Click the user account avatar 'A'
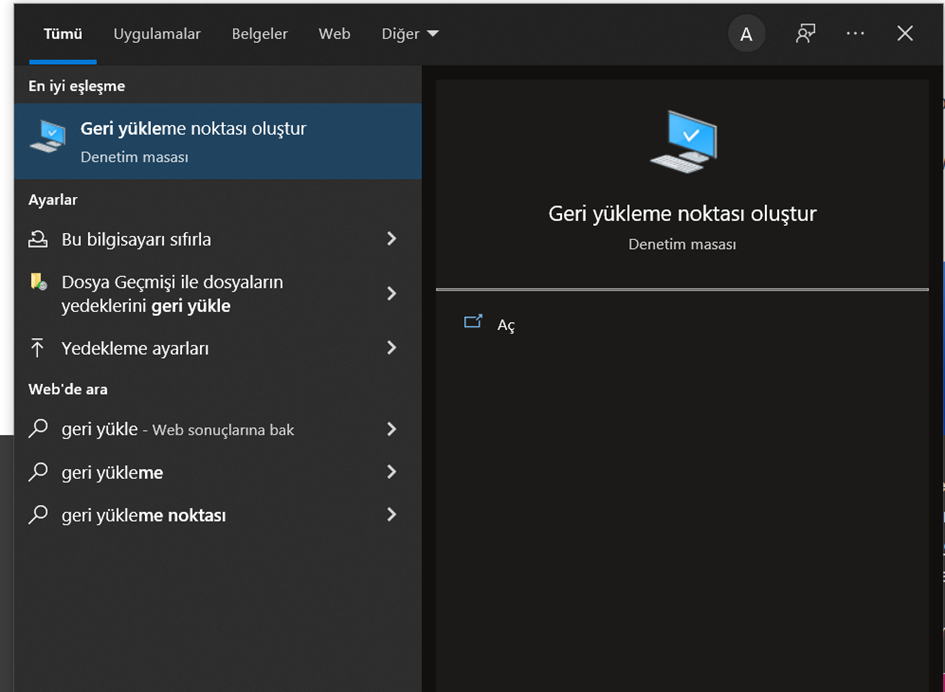Screen dimensions: 945x692 pos(746,34)
